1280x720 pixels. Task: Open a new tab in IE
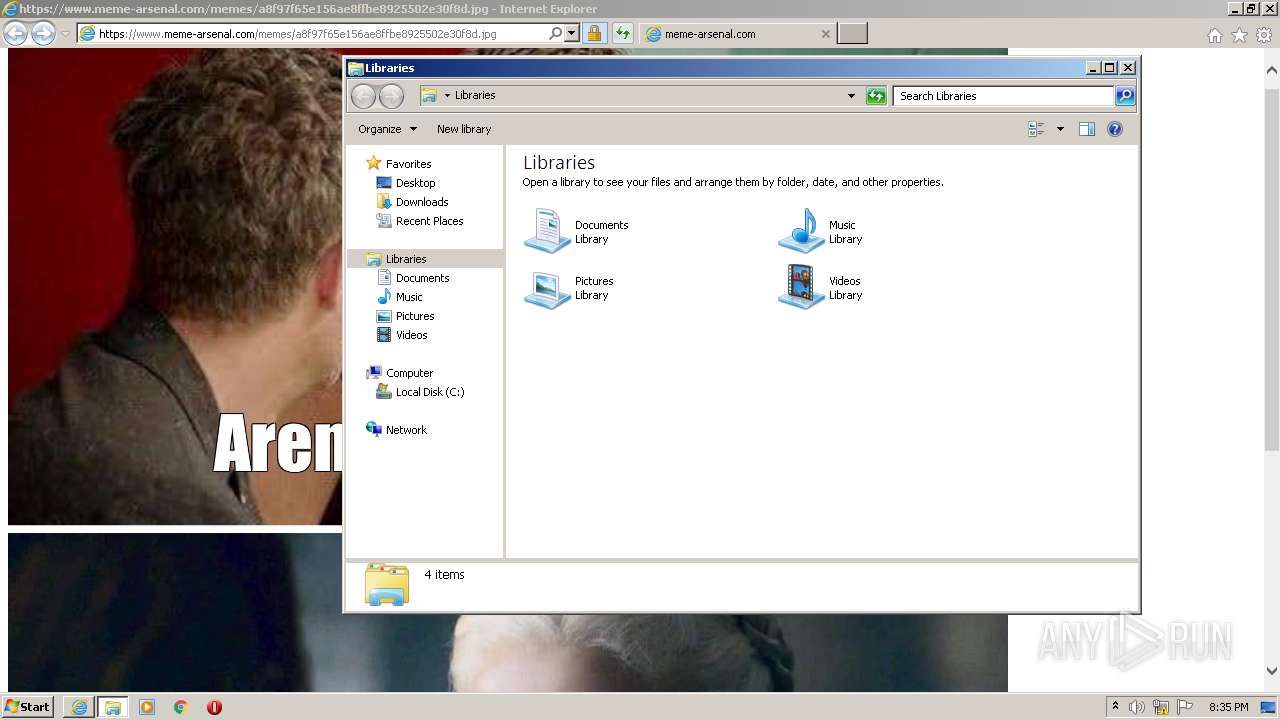coord(852,33)
